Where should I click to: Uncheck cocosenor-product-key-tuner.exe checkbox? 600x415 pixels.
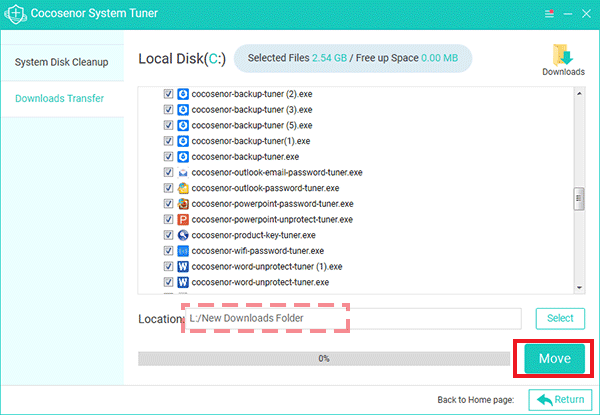[x=168, y=235]
